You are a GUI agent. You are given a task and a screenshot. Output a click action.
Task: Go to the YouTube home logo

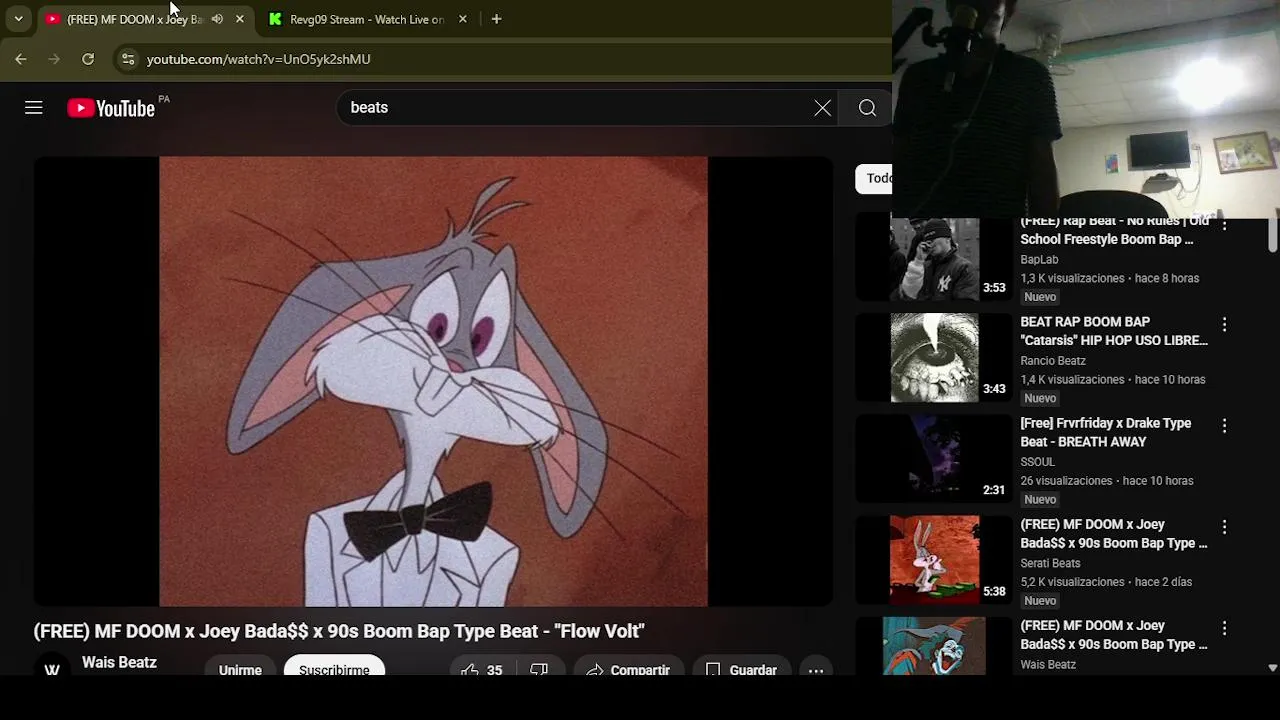[111, 108]
